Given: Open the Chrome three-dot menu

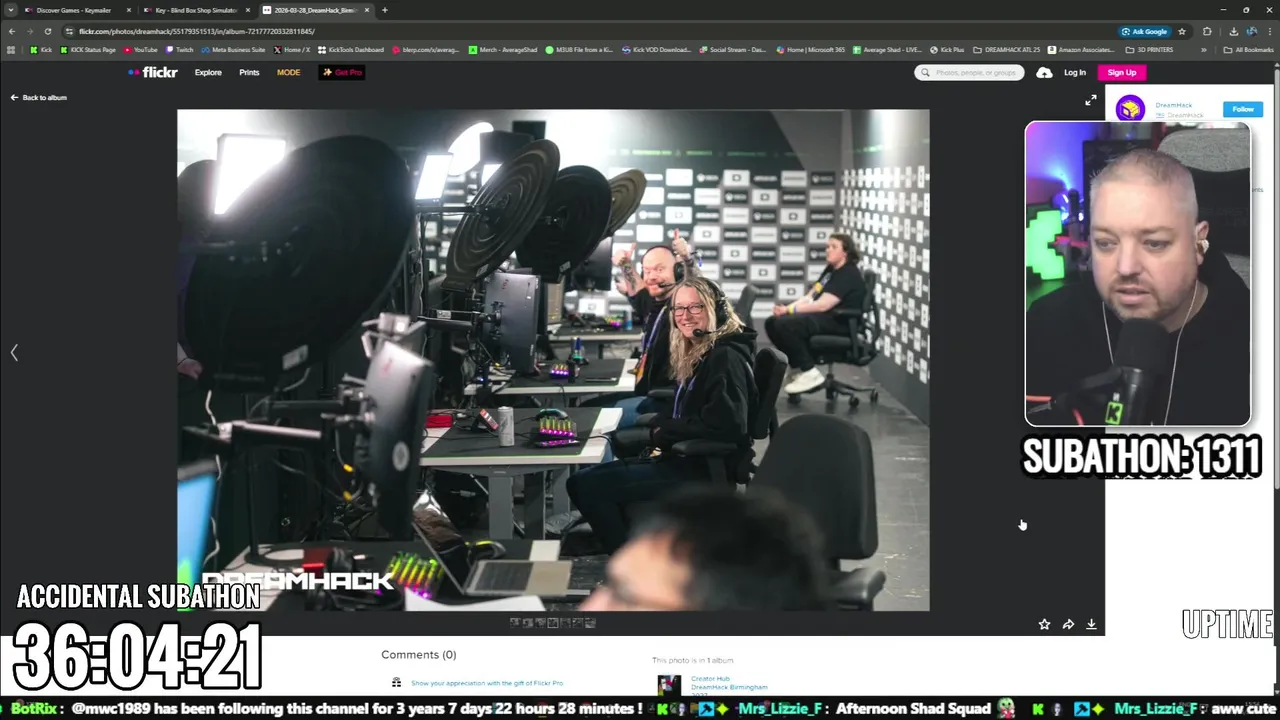Looking at the screenshot, I should (x=1270, y=31).
